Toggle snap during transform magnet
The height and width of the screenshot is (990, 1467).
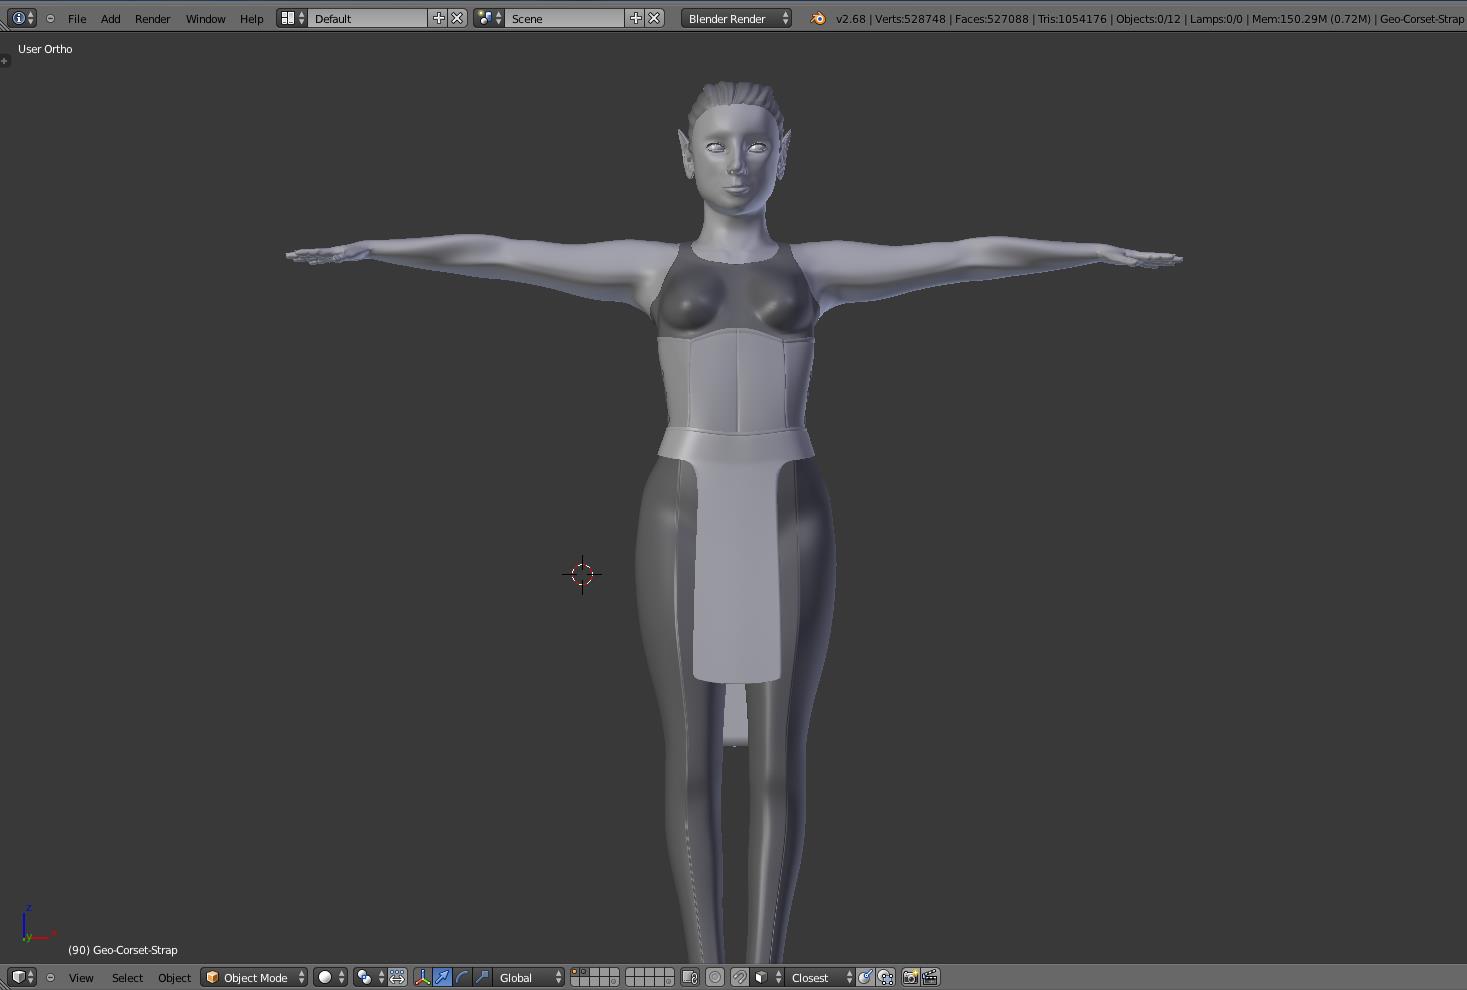[x=739, y=977]
